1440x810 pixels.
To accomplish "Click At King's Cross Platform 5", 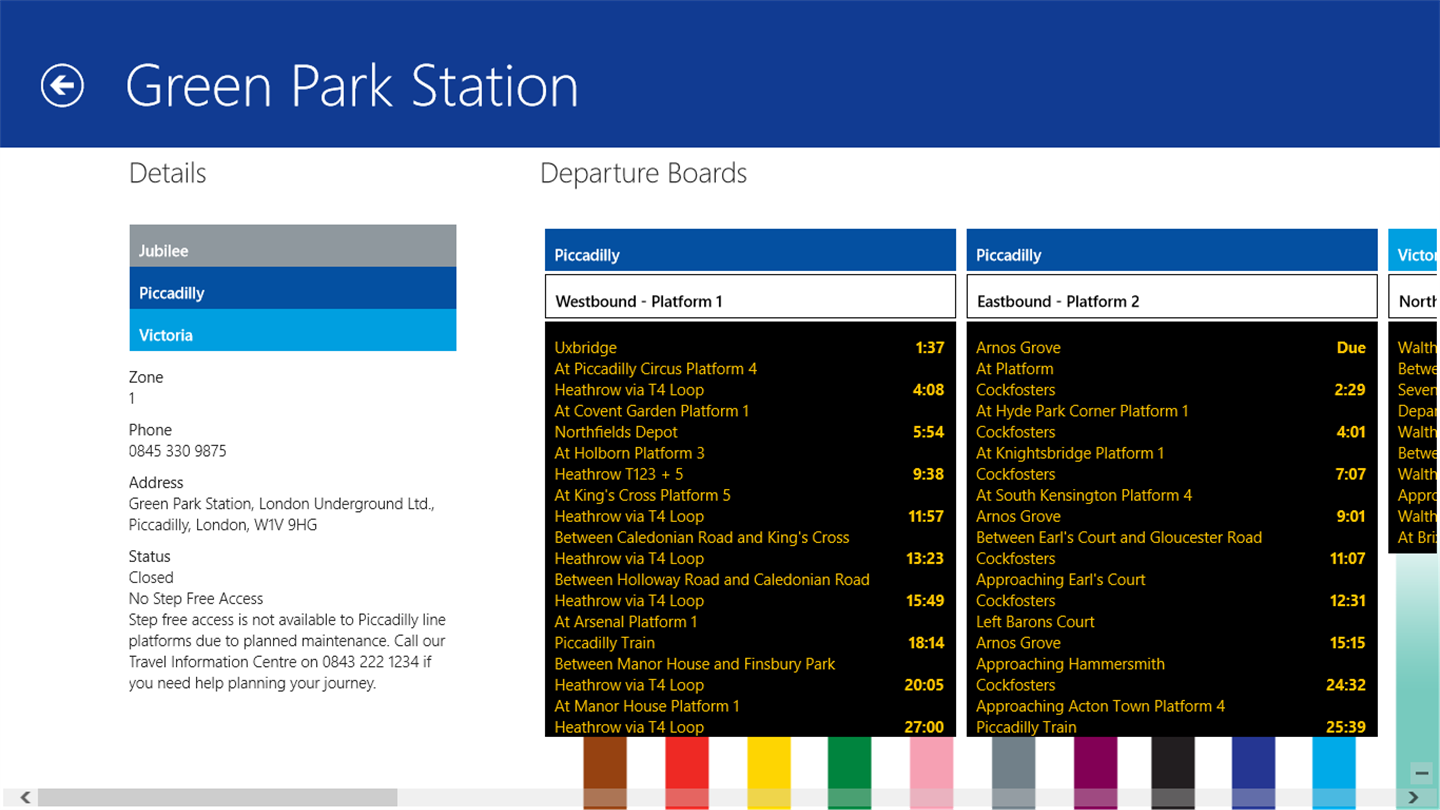I will tap(643, 495).
